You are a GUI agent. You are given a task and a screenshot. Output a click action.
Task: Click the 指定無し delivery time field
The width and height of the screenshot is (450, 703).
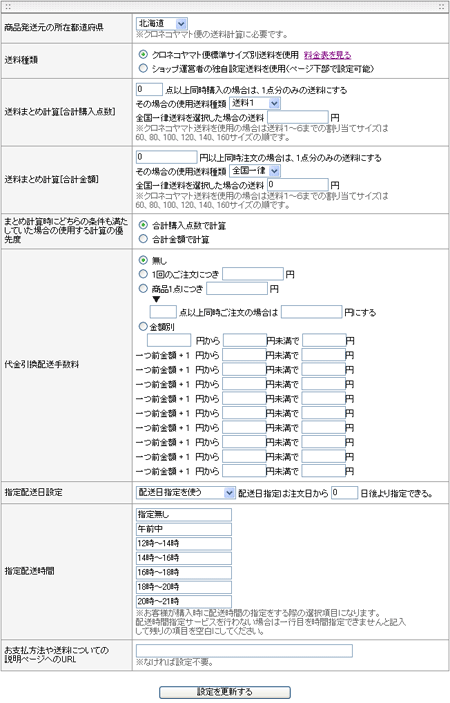pos(184,515)
